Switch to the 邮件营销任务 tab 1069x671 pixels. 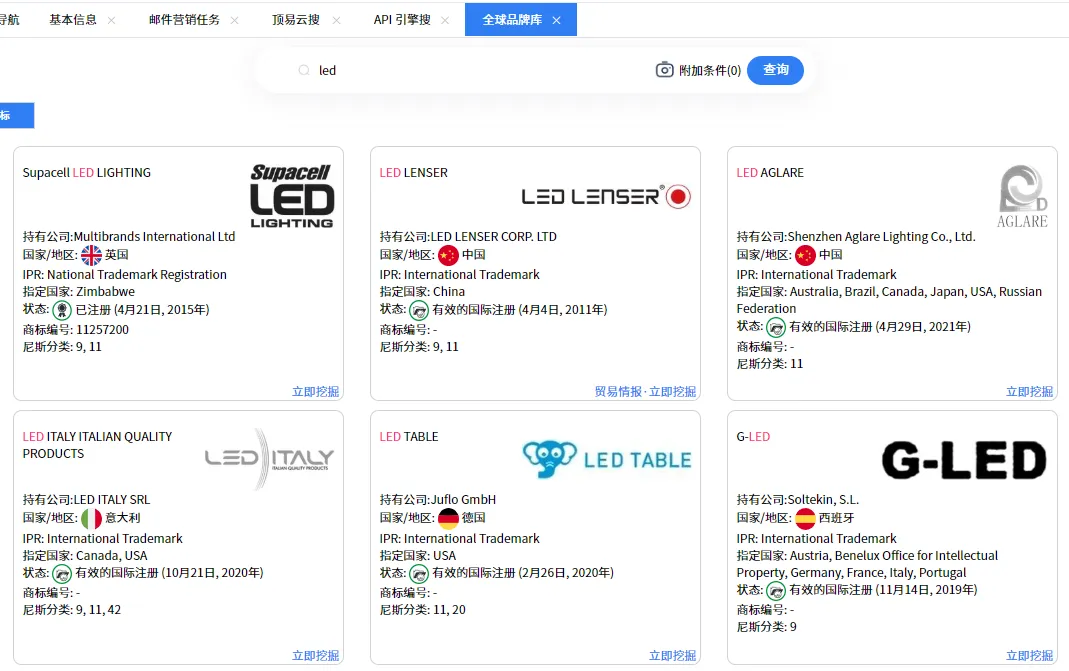[x=184, y=20]
